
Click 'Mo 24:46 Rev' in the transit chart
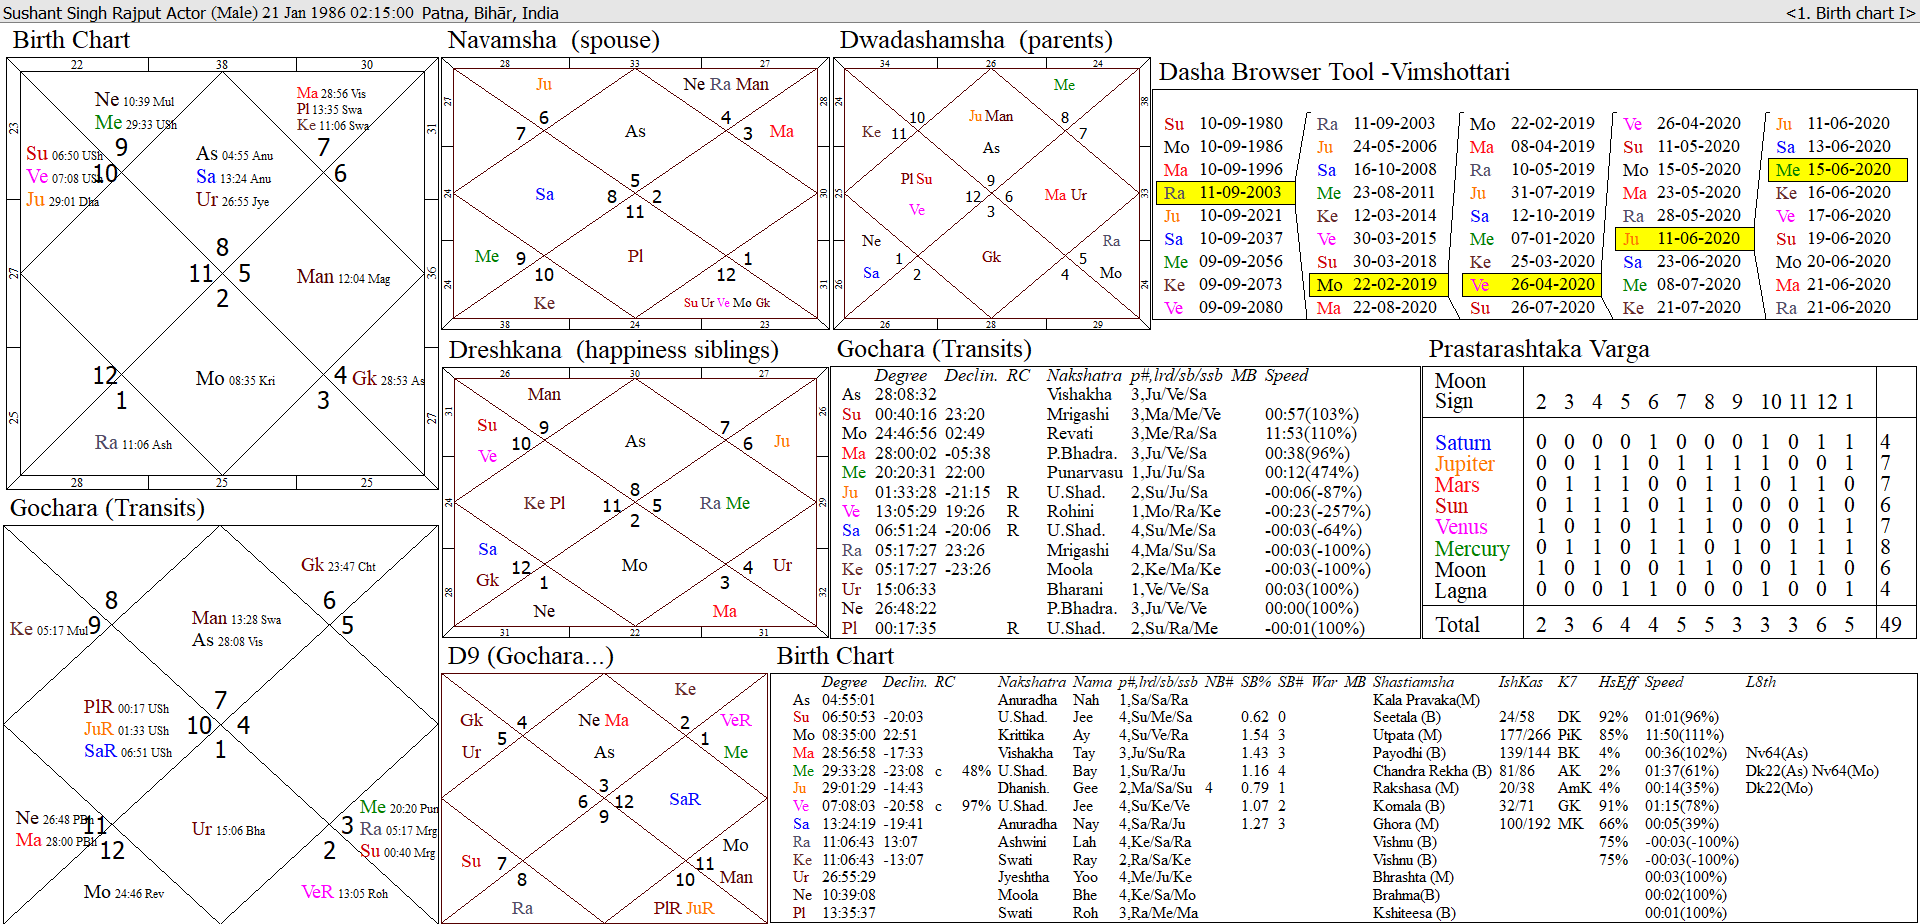[123, 892]
